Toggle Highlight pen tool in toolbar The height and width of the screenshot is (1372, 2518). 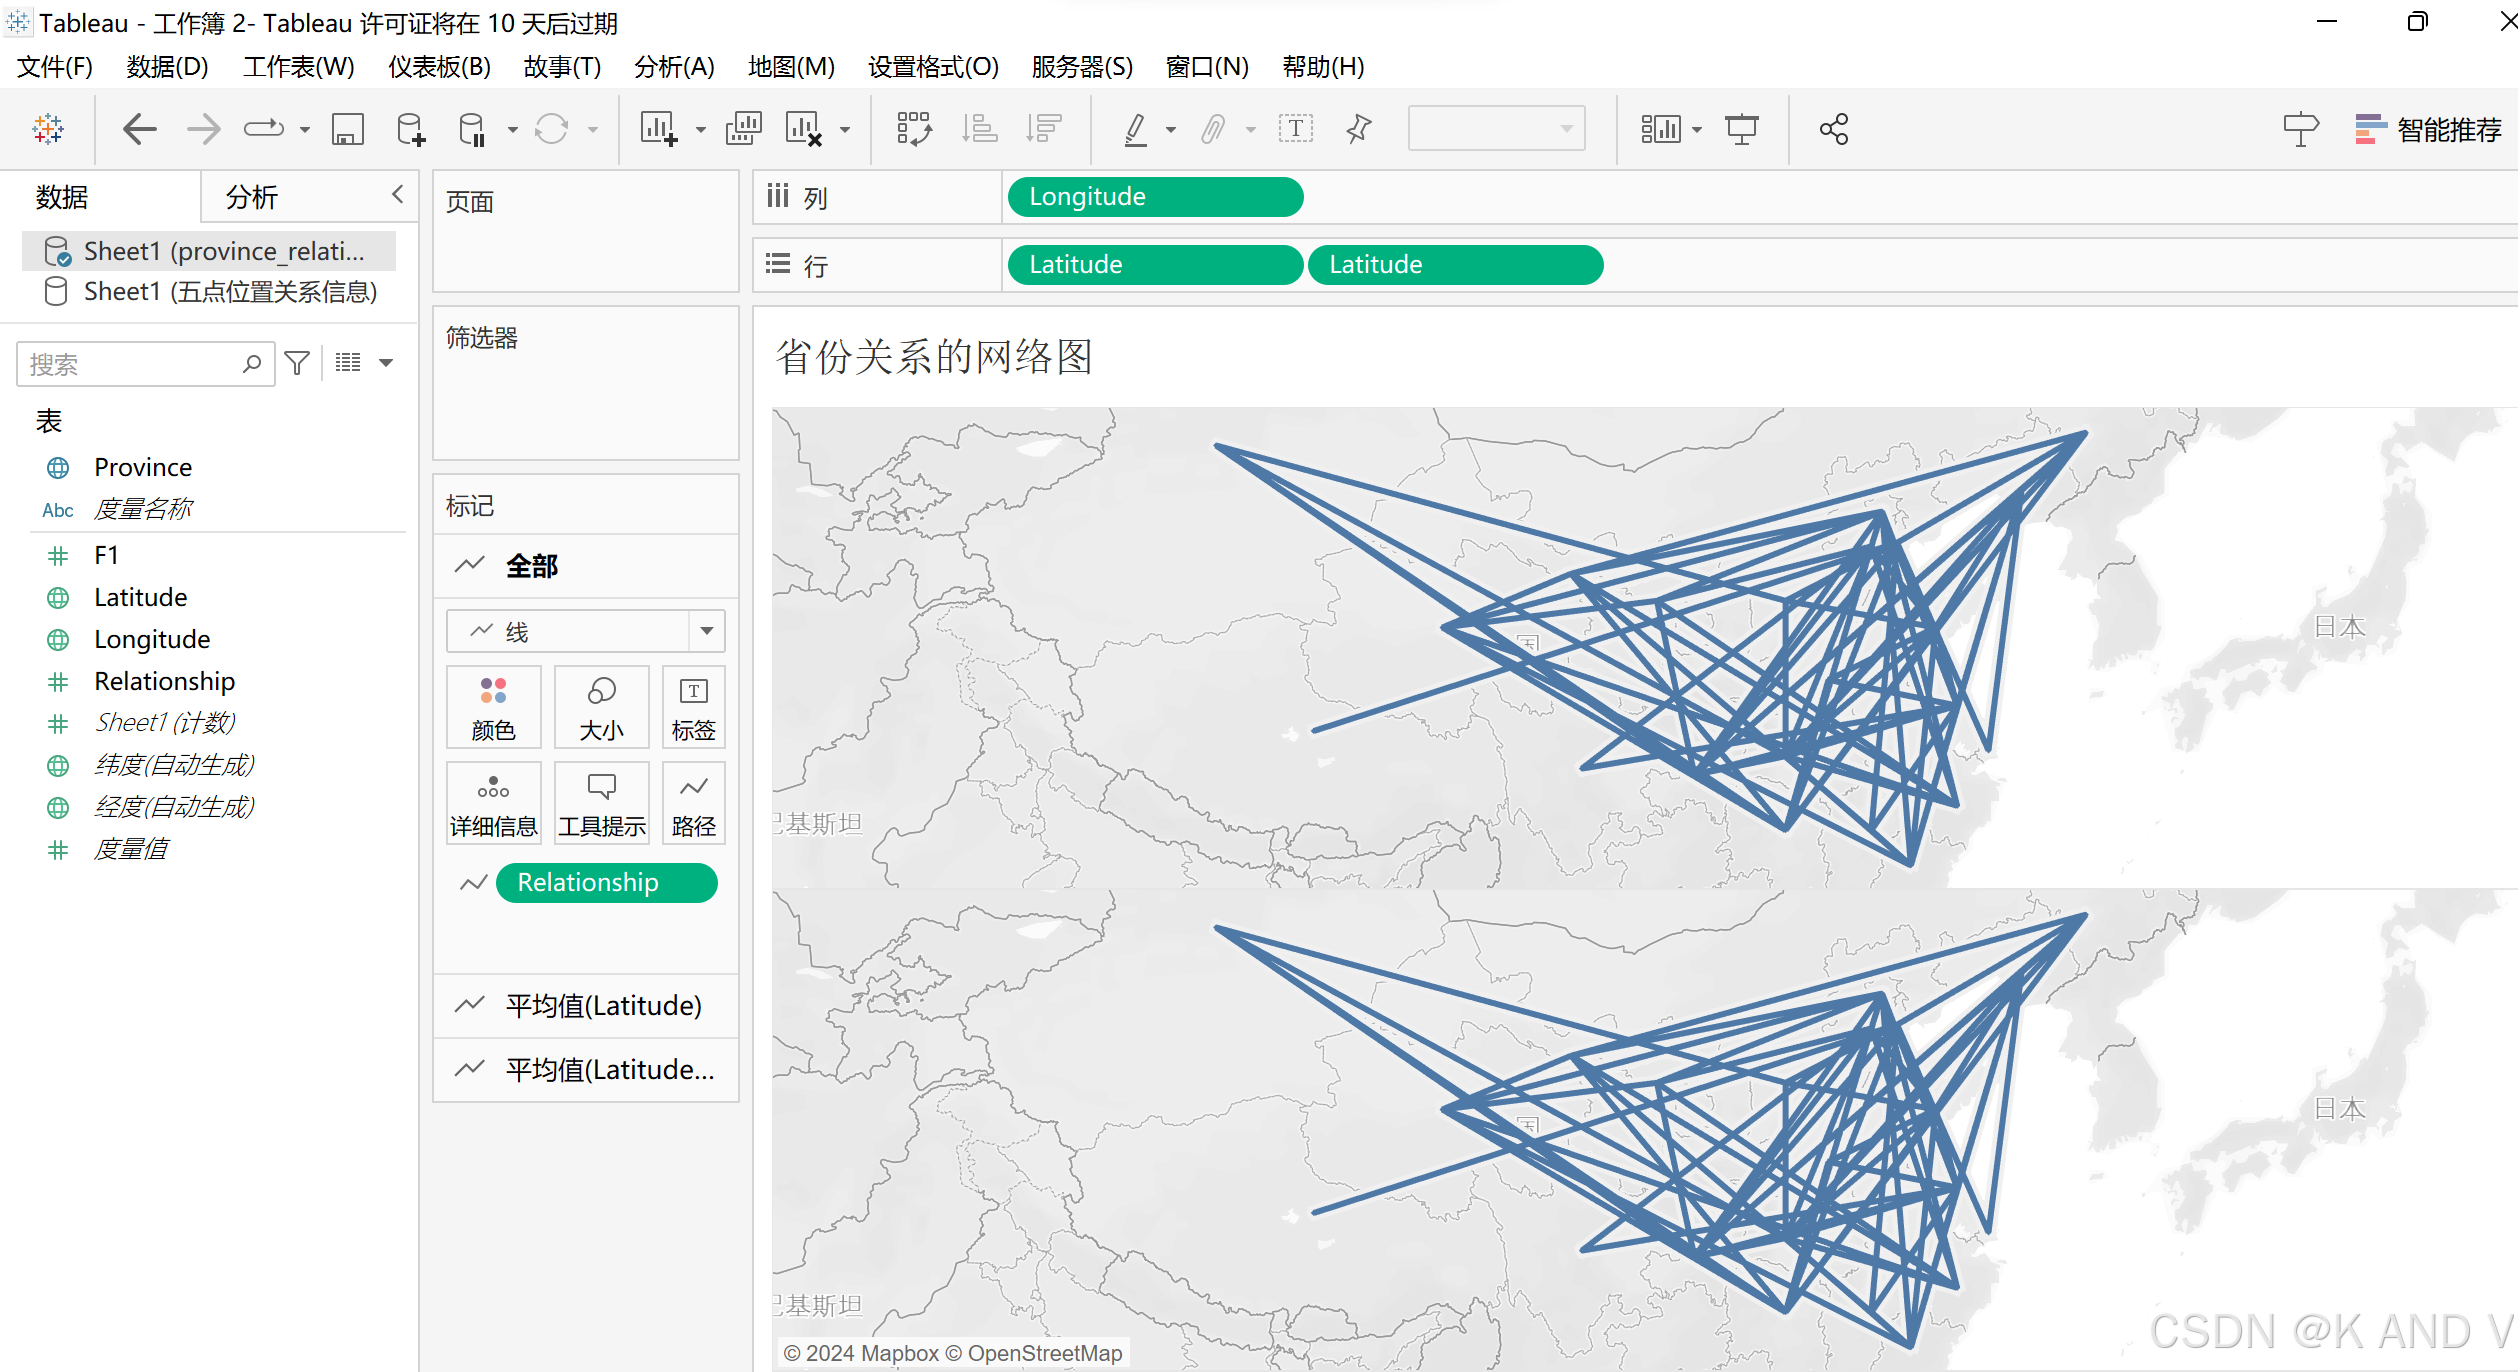(x=1135, y=129)
